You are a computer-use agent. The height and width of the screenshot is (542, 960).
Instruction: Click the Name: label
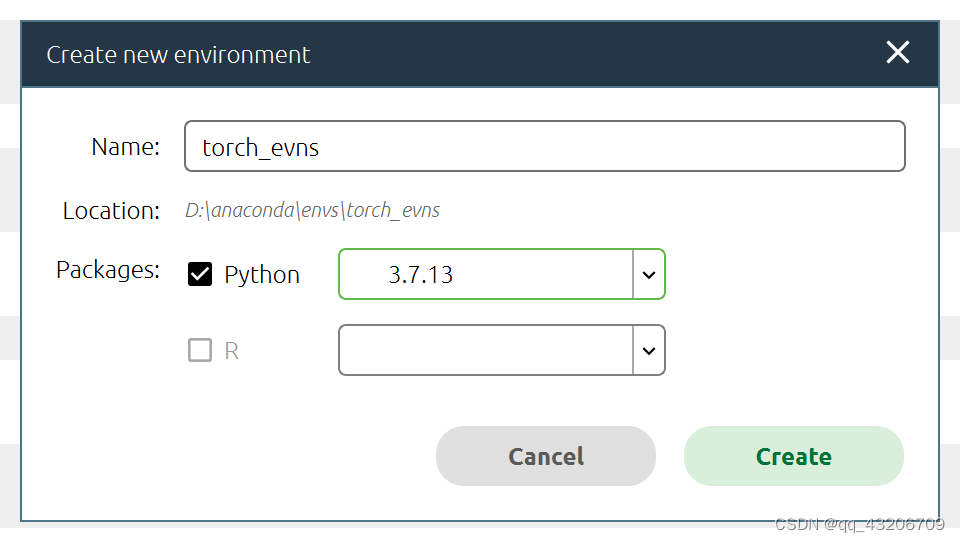[x=126, y=147]
